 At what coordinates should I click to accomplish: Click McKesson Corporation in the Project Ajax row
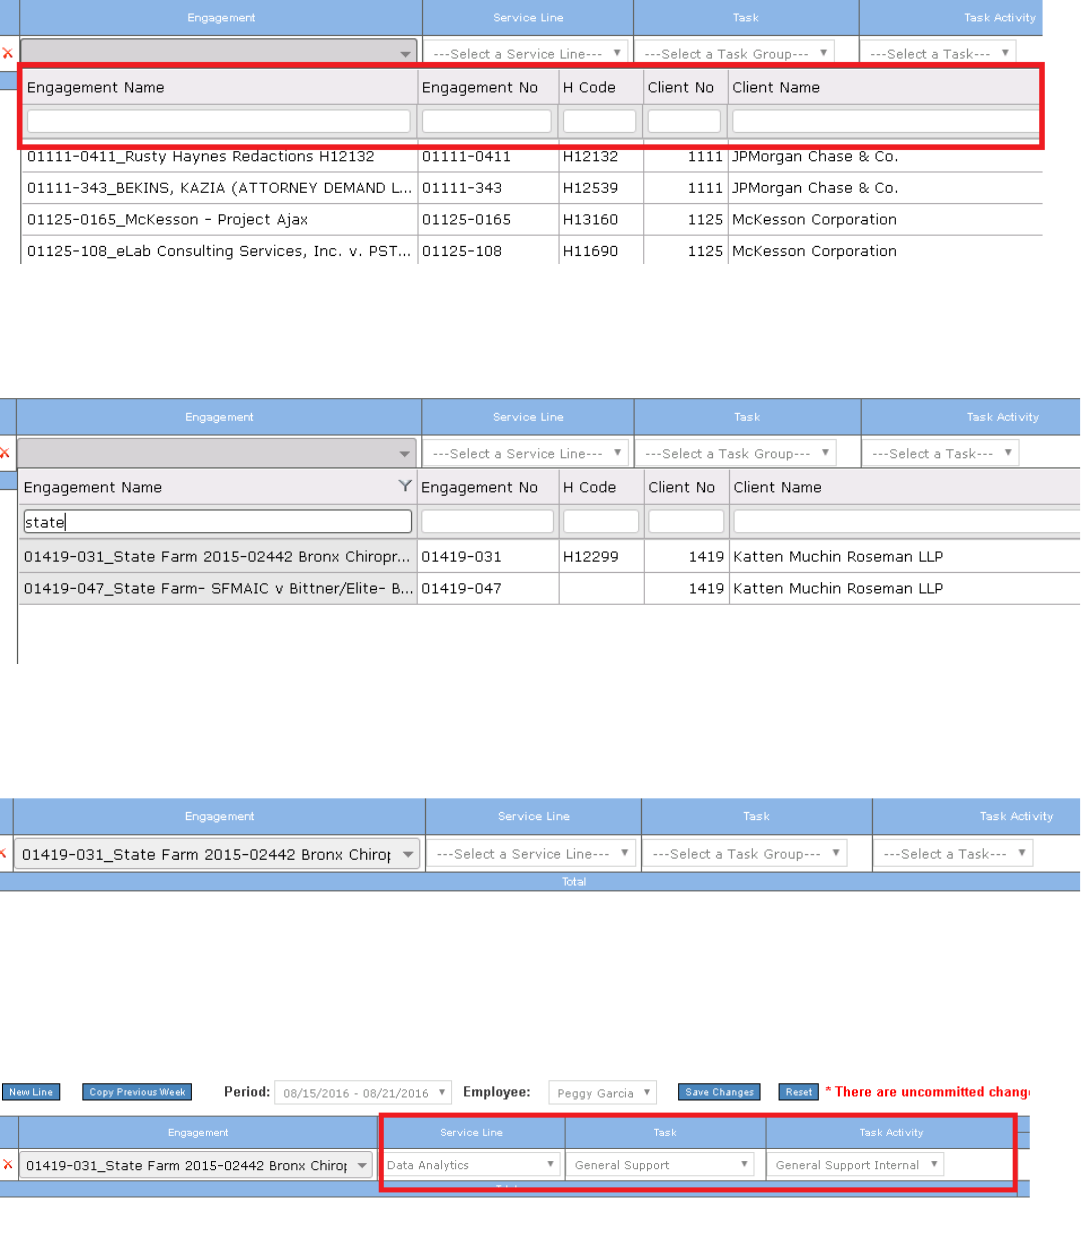point(814,220)
